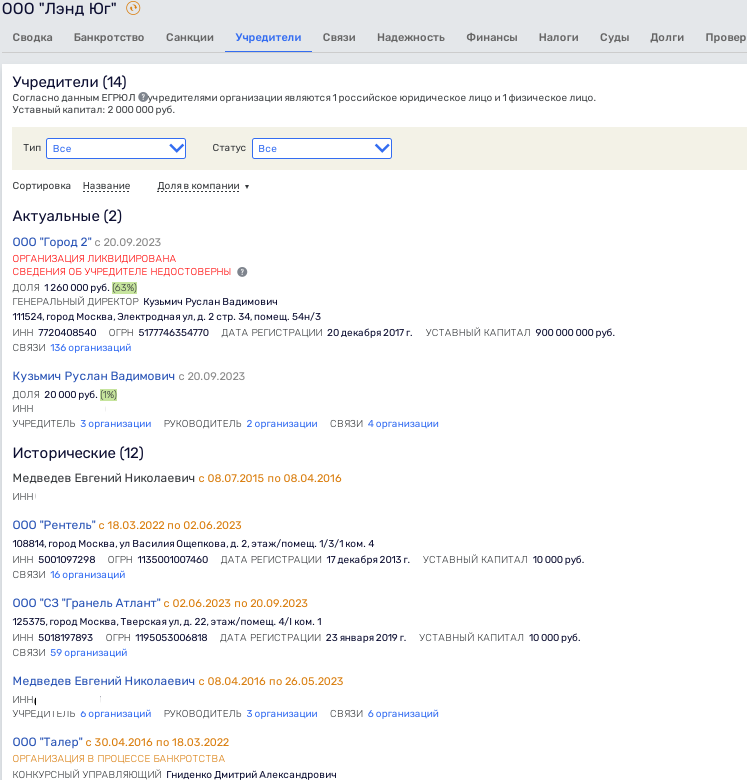Click the ОГРН value 5177746354770
Image resolution: width=747 pixels, height=780 pixels.
[174, 333]
